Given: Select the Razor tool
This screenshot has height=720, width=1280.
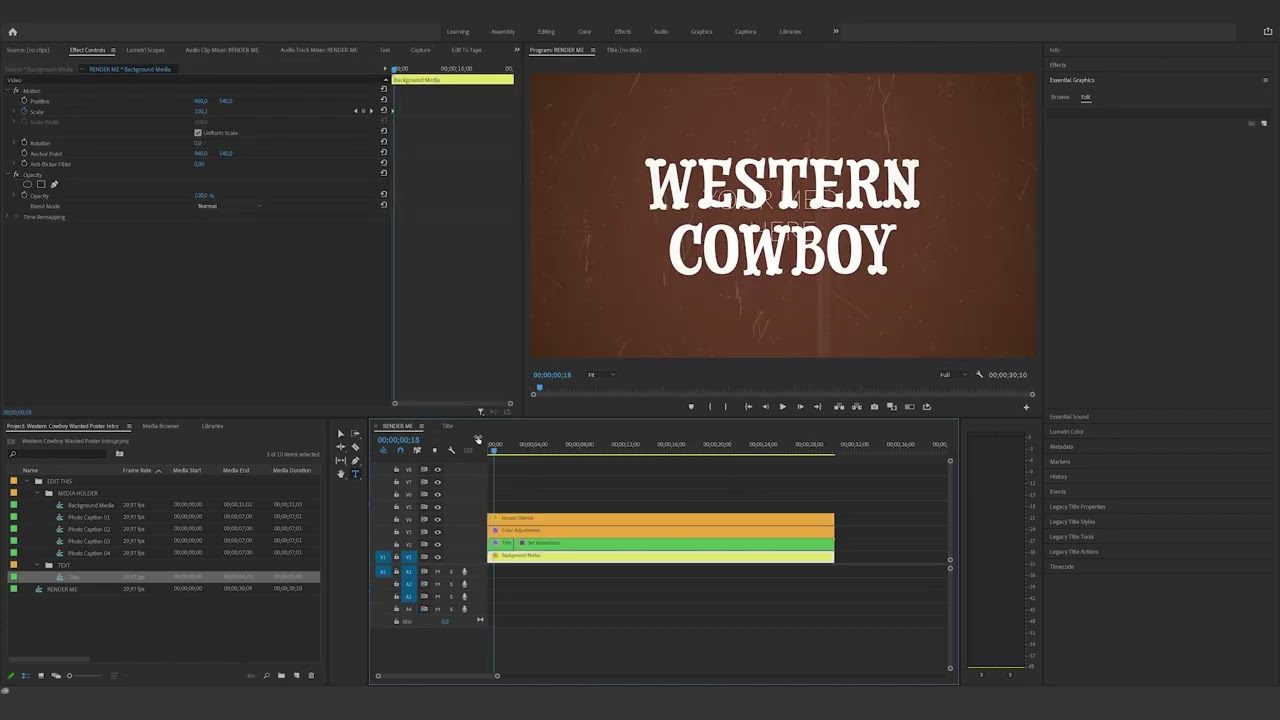Looking at the screenshot, I should (355, 447).
